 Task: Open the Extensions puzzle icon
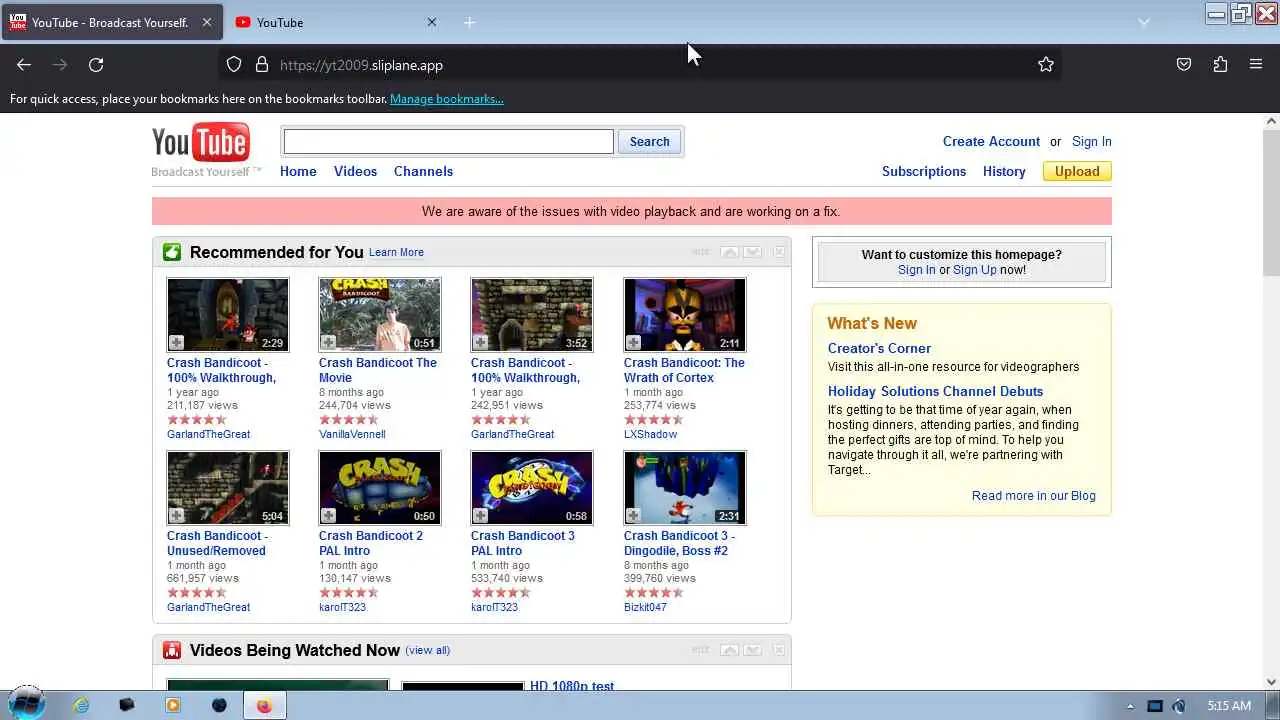coord(1220,65)
